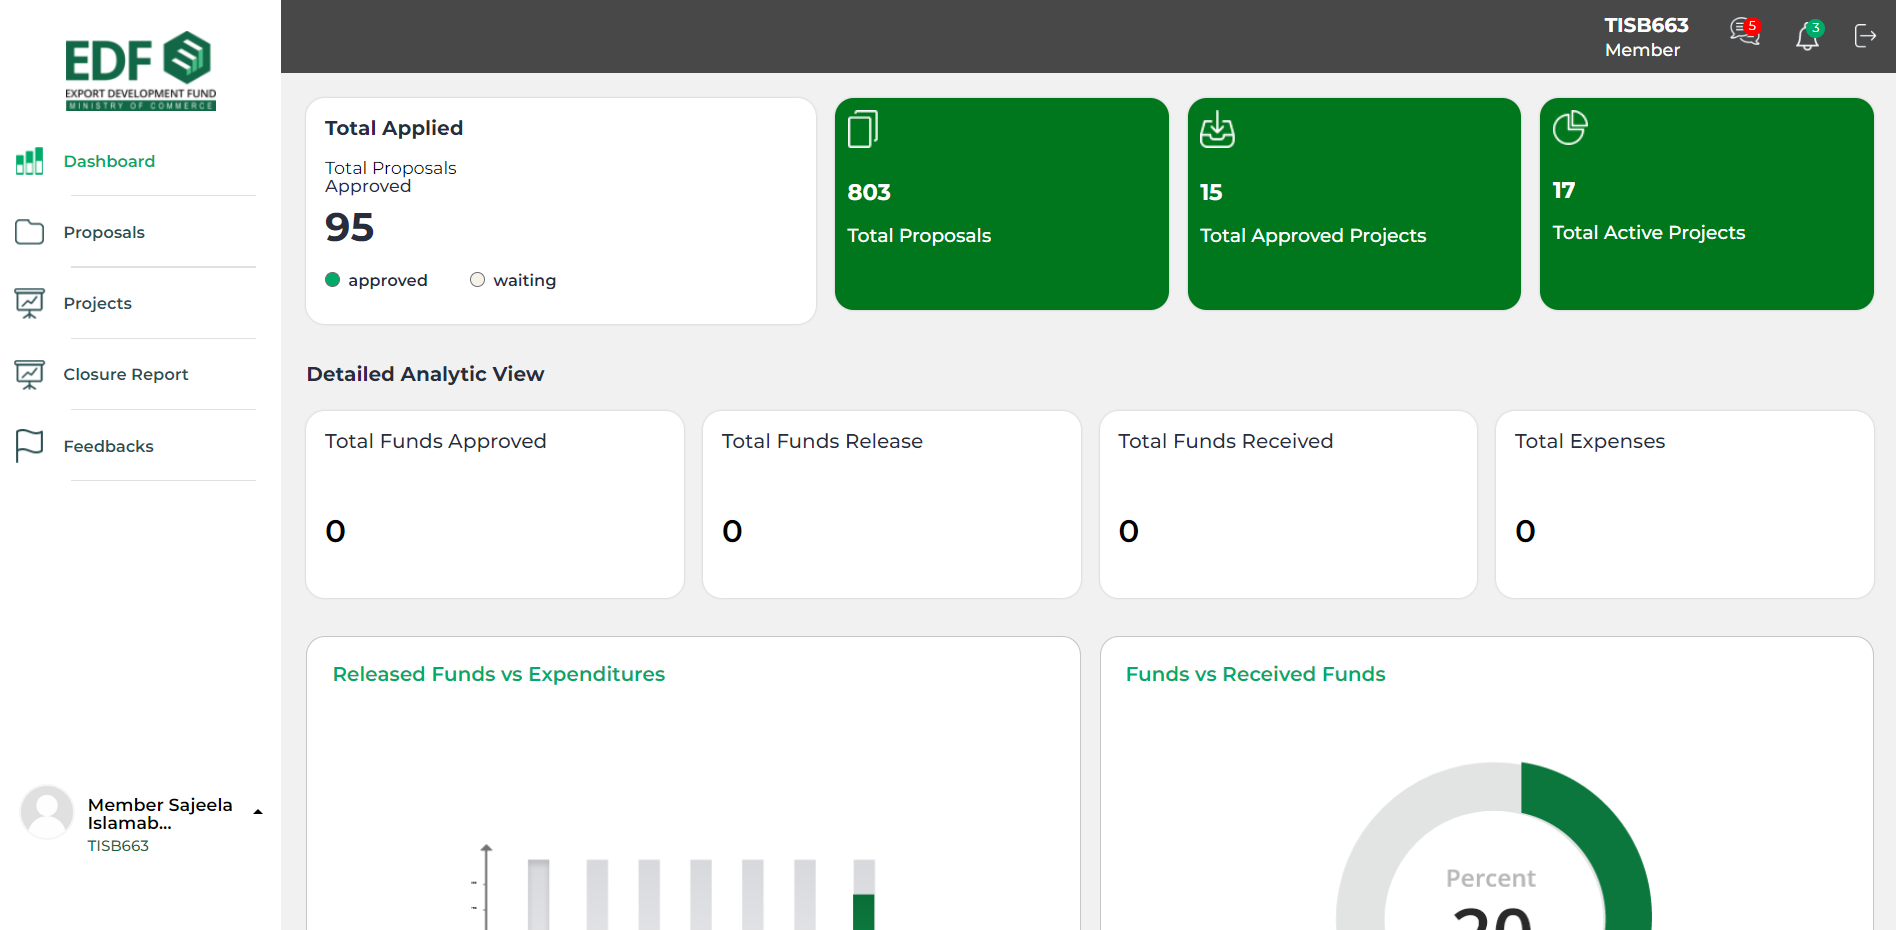Viewport: 1896px width, 930px height.
Task: Expand the Member Sajeela profile caret
Action: click(x=258, y=812)
